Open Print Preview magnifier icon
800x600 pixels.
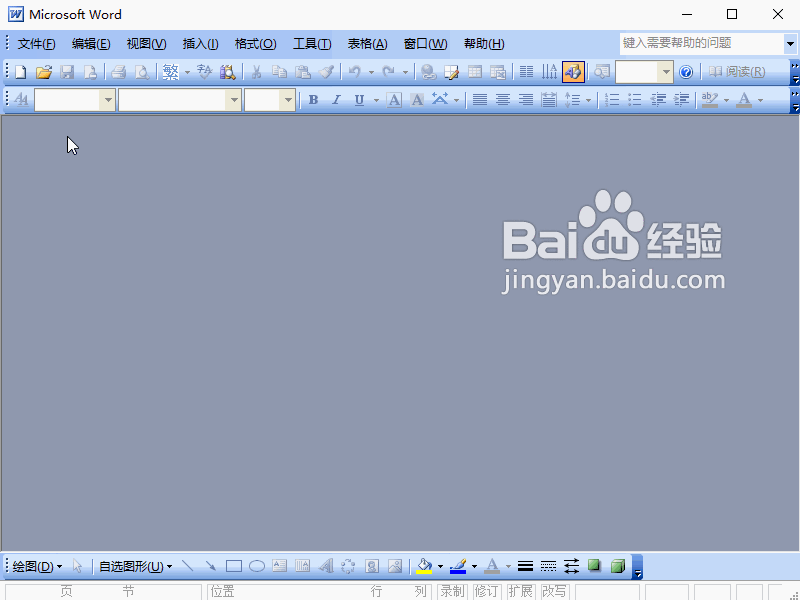coord(141,72)
